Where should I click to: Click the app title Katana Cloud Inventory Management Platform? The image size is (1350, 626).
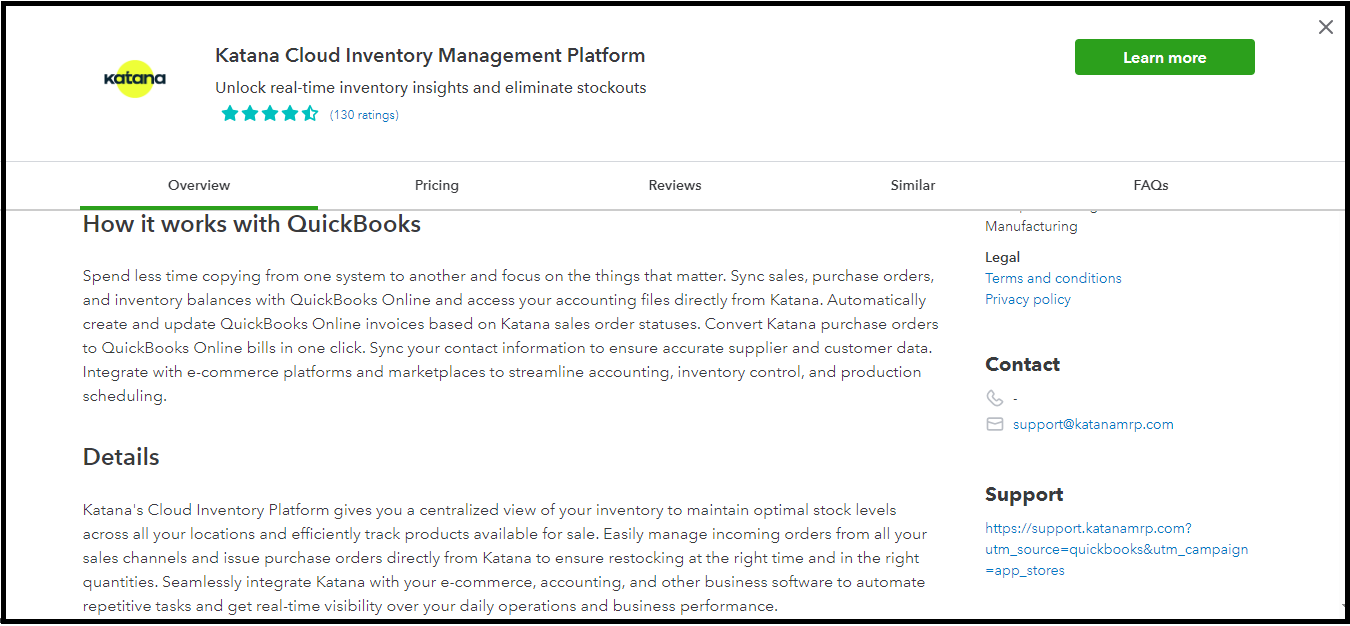pyautogui.click(x=430, y=56)
